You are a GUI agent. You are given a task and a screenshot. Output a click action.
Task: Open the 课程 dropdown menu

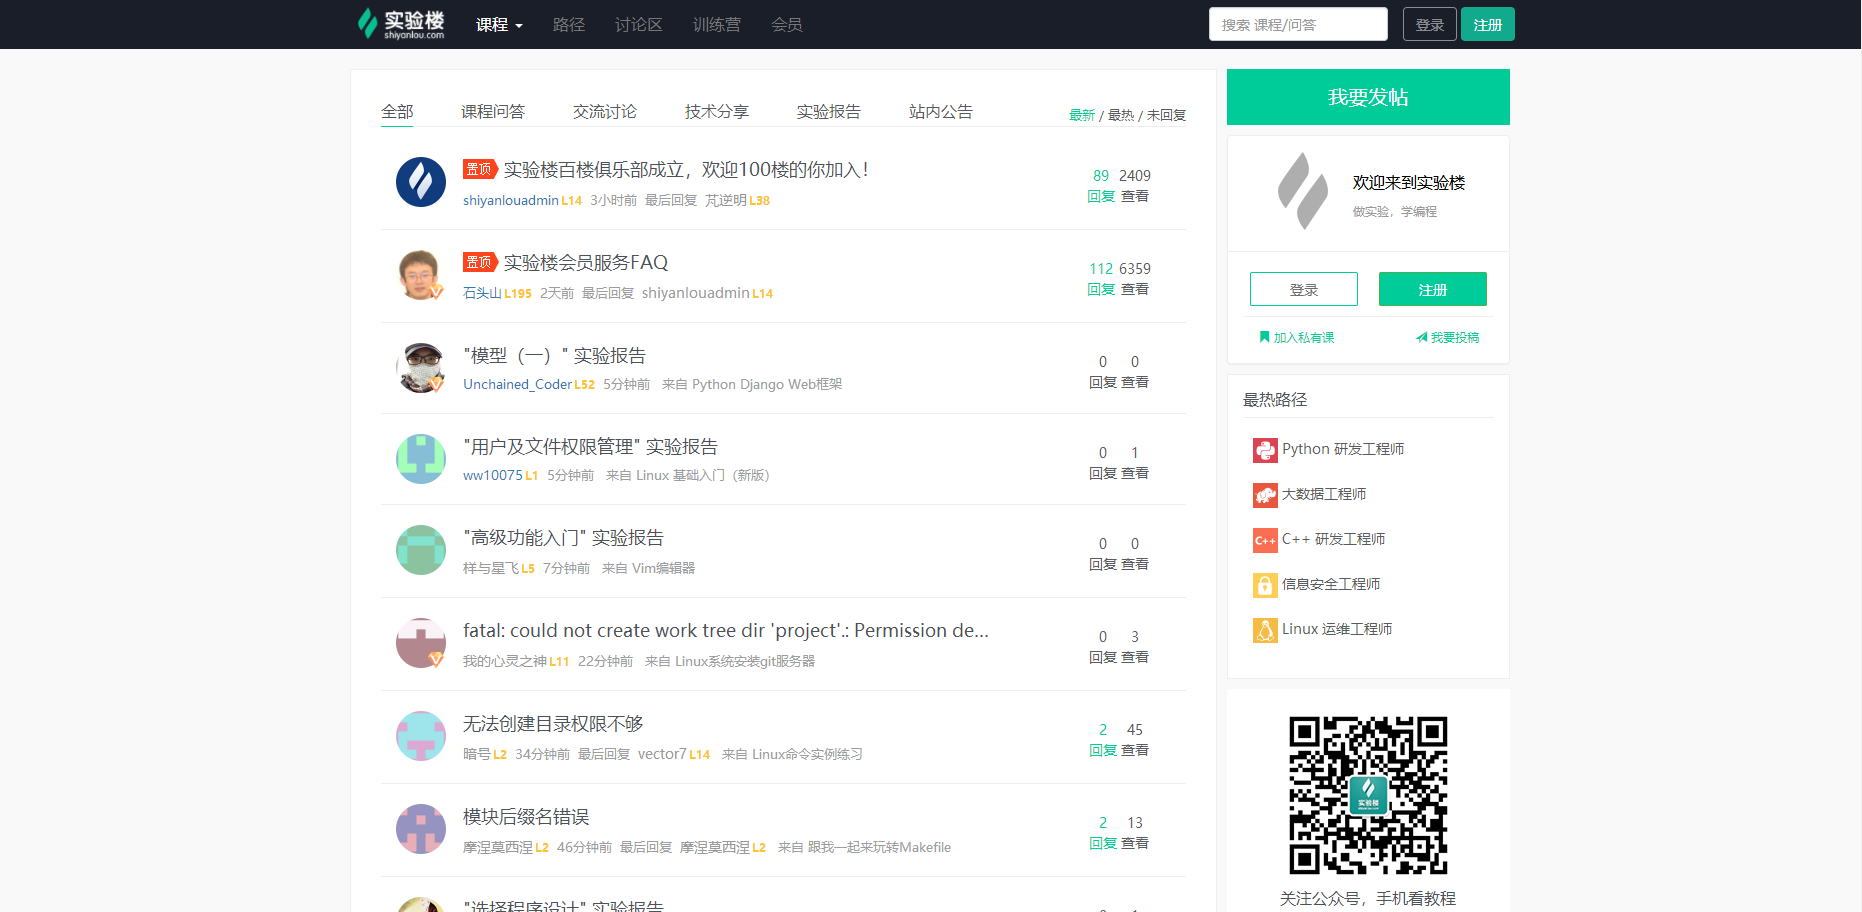coord(499,24)
